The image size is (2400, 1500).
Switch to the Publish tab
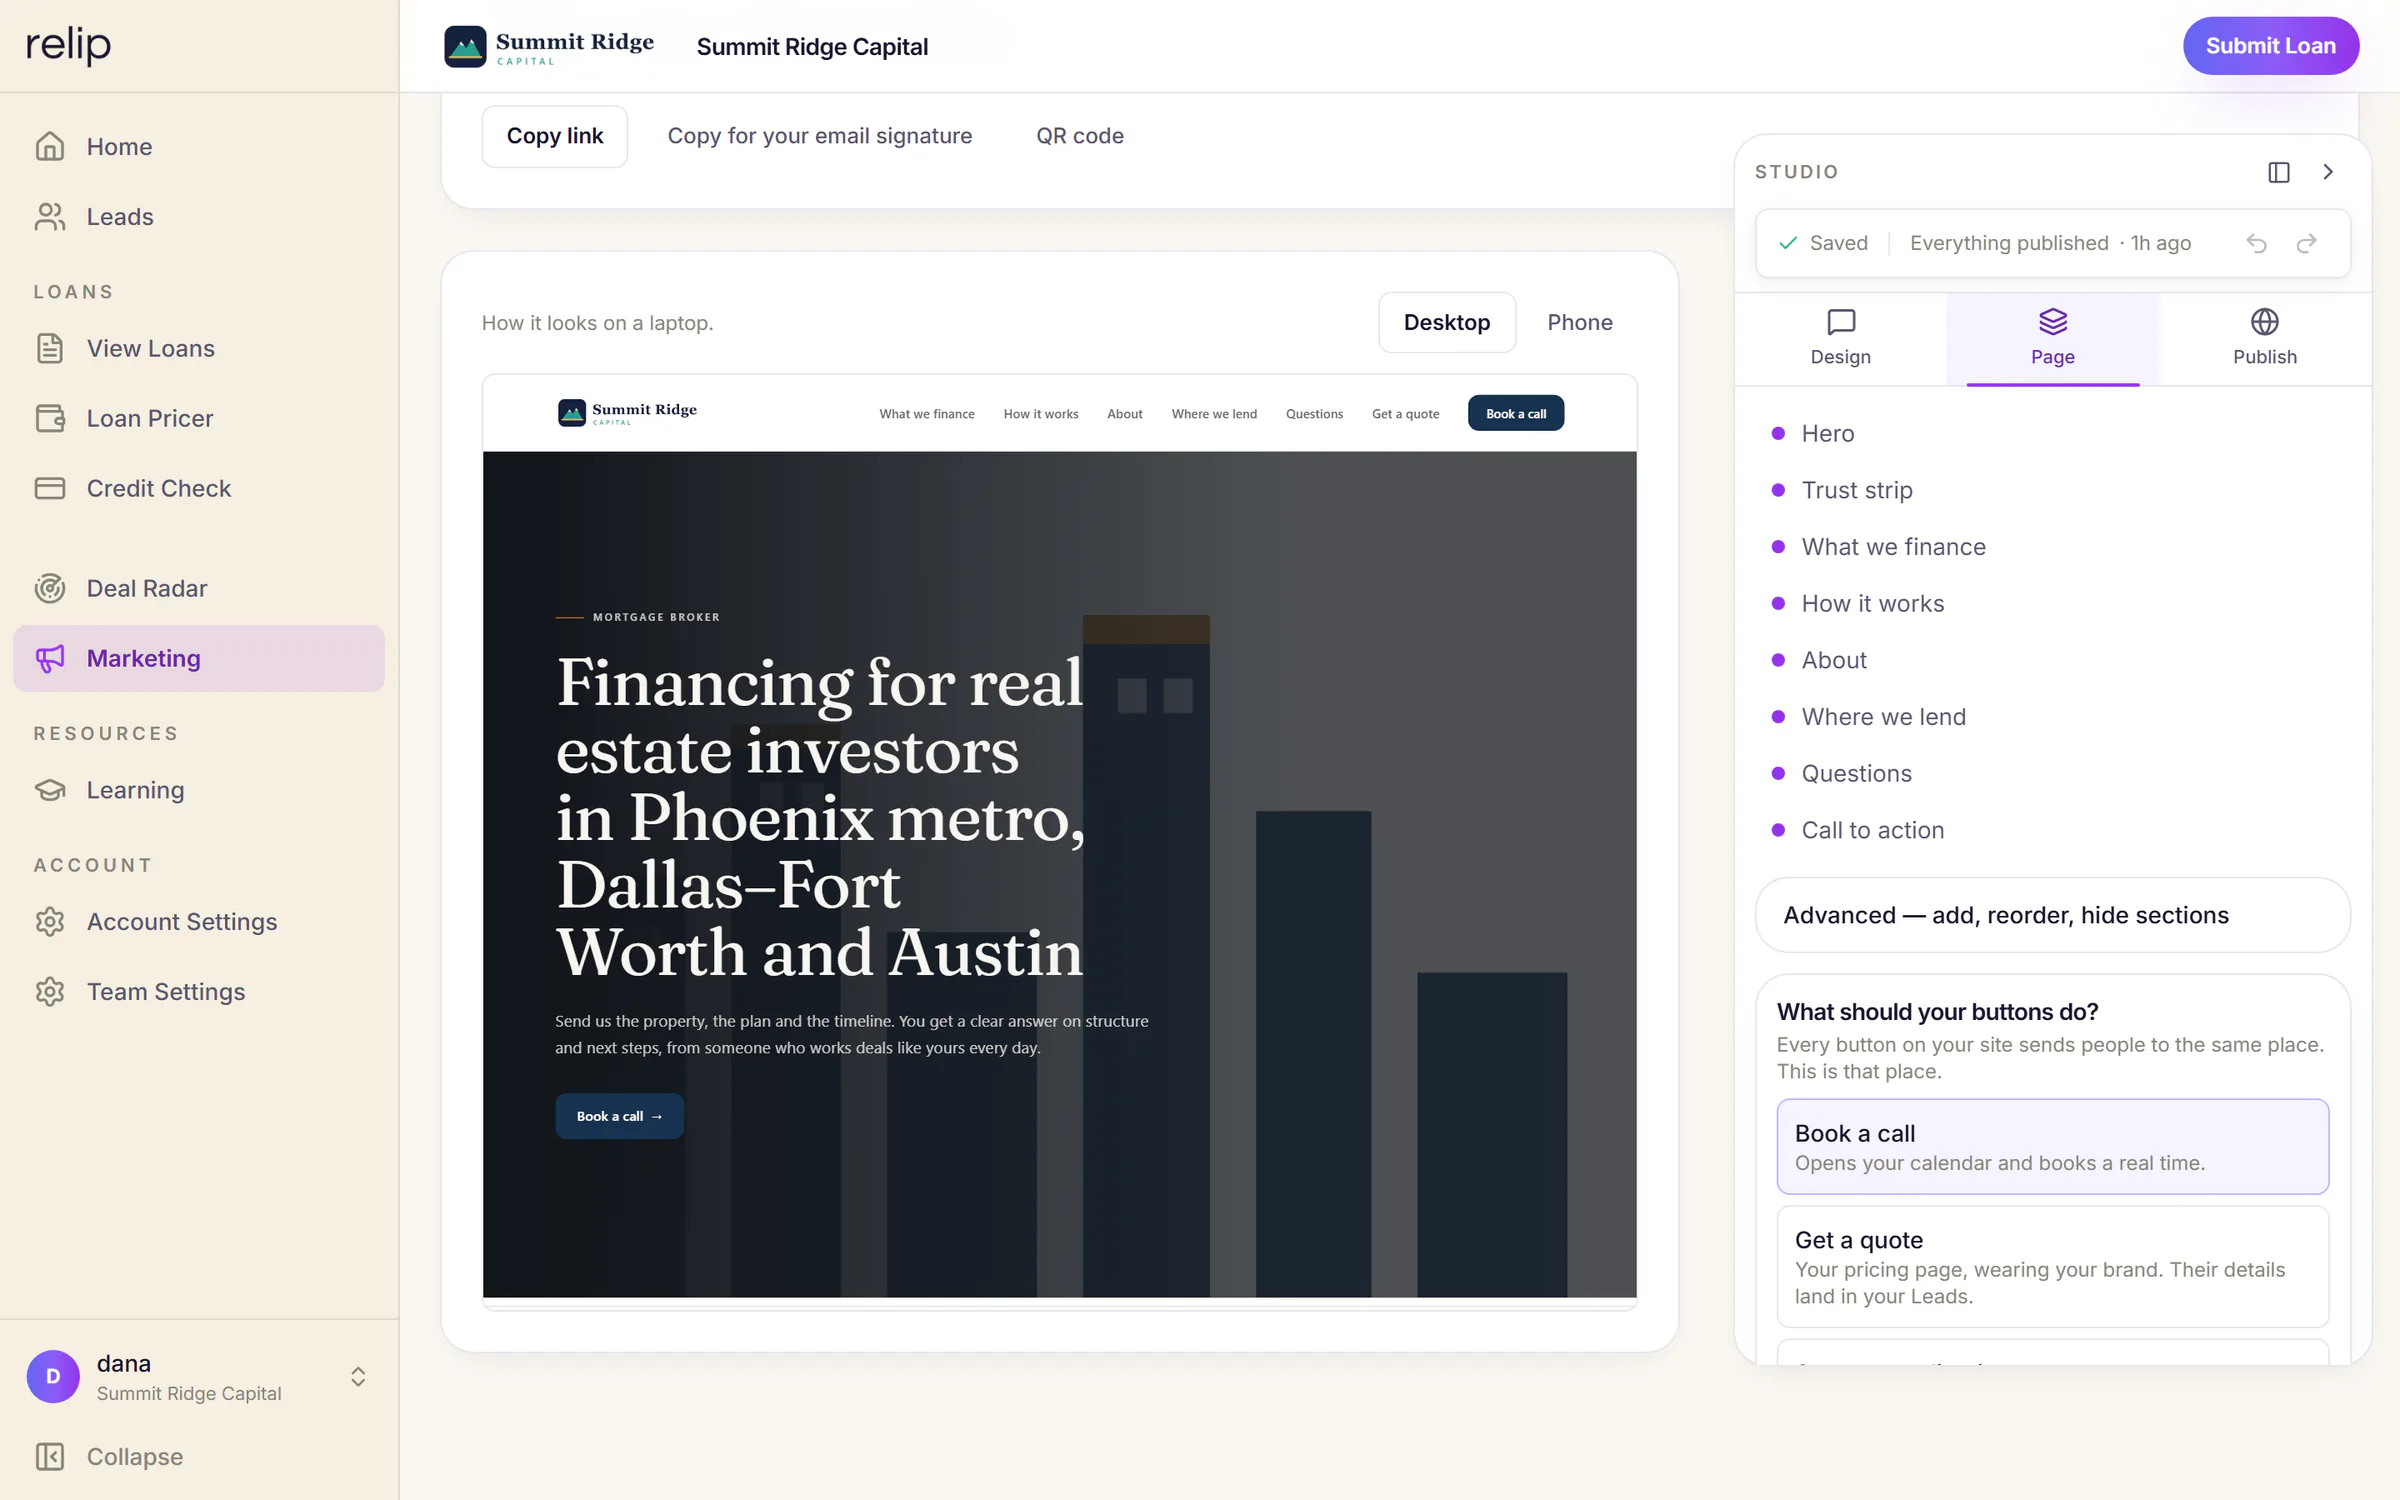[x=2264, y=338]
